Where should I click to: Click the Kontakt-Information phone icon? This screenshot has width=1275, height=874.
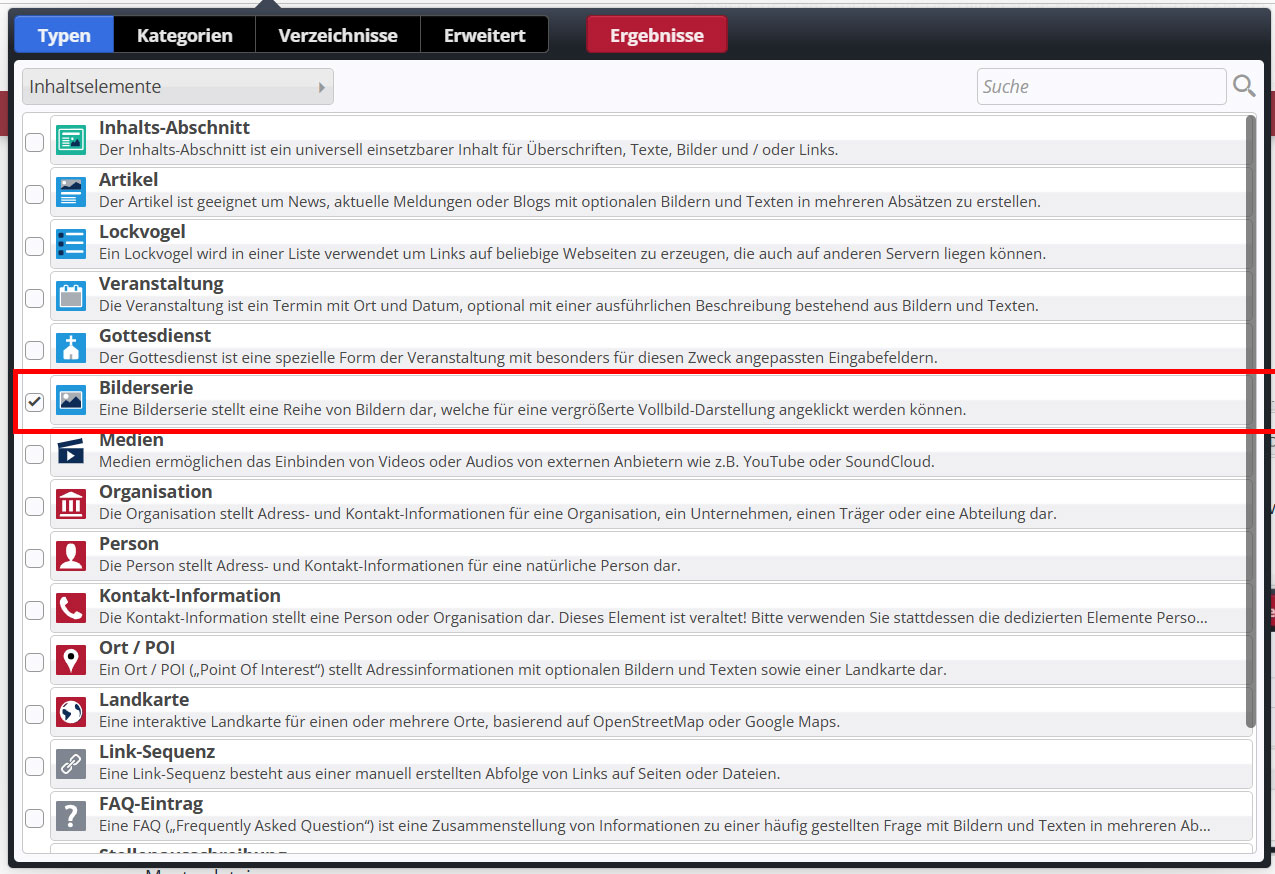[71, 608]
